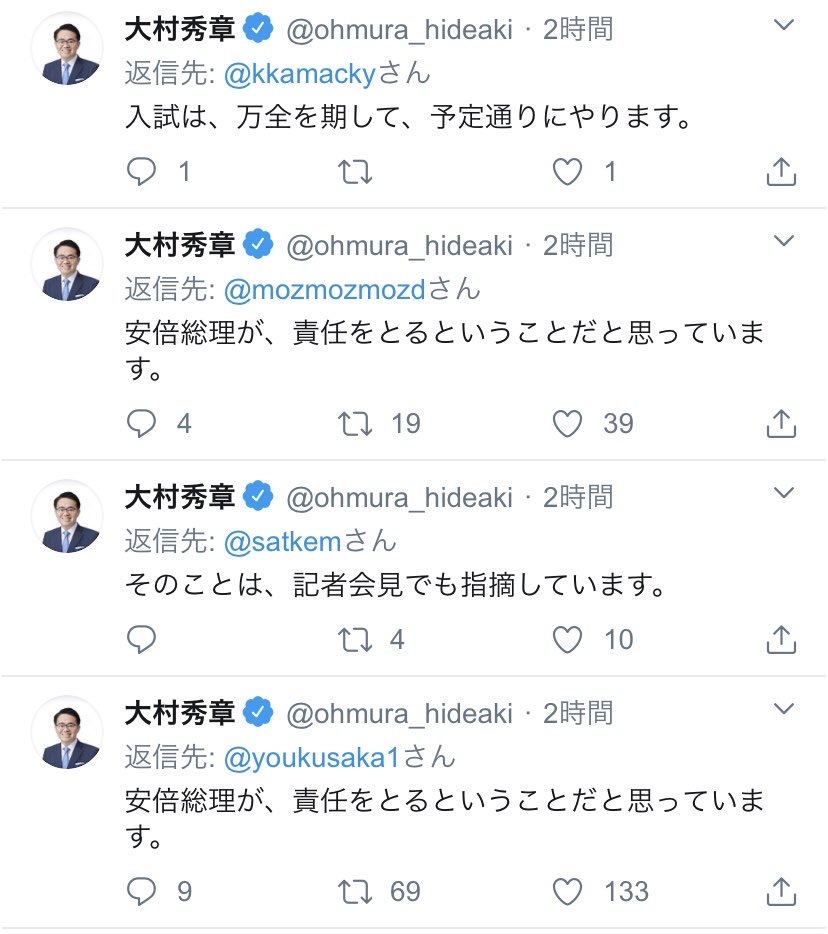Click the @mozmozmozd mention link
The width and height of the screenshot is (828, 934).
(x=326, y=290)
